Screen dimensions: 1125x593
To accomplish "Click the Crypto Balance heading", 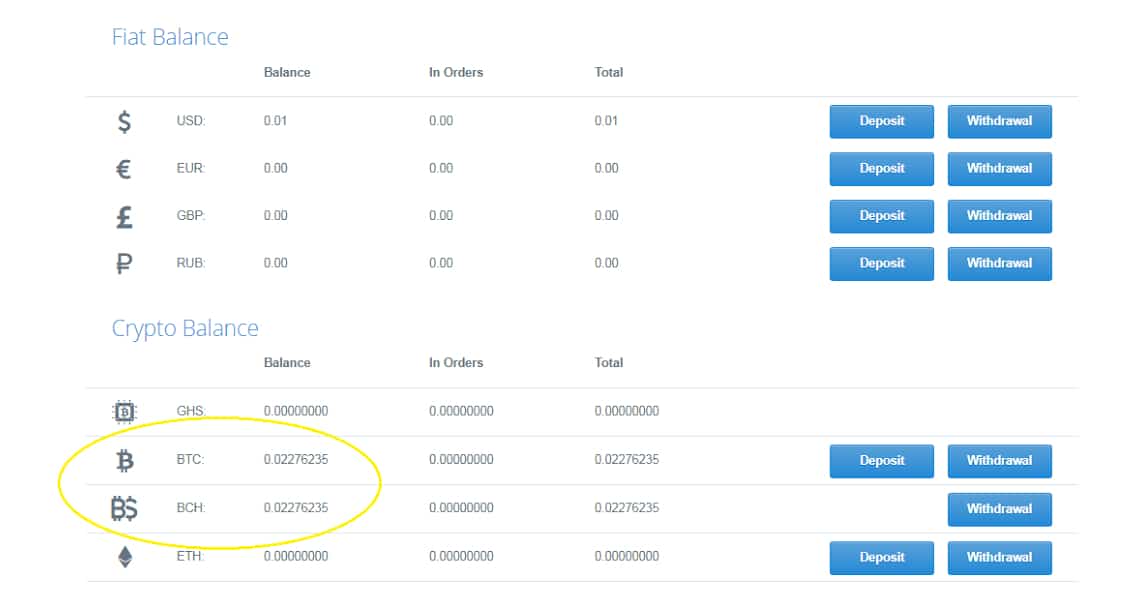I will click(x=185, y=328).
